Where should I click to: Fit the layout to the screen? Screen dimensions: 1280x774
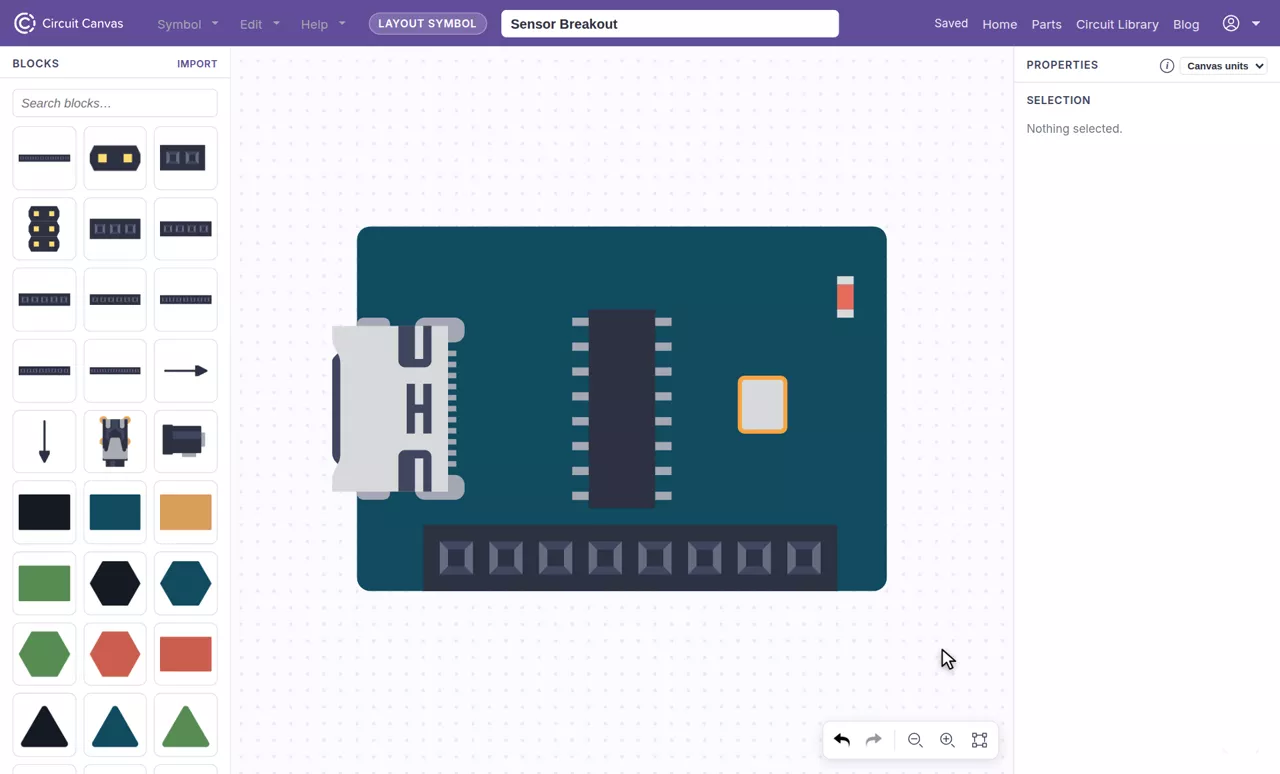pyautogui.click(x=980, y=740)
